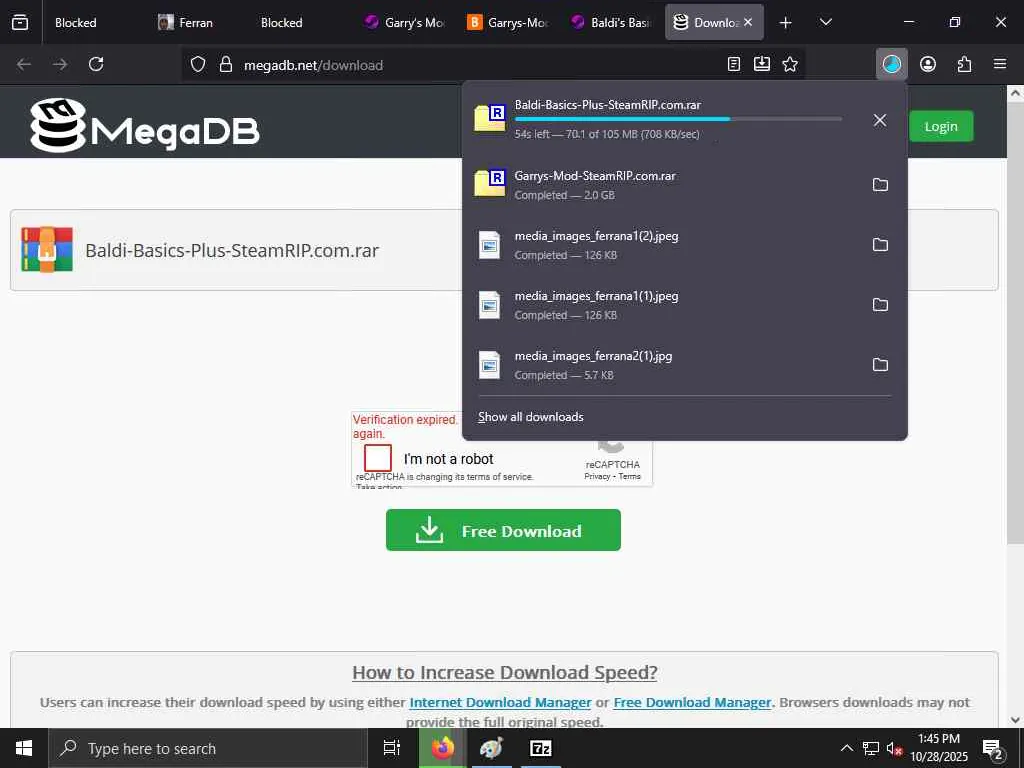Switch to the Ferran tab
1024x768 pixels.
click(x=196, y=22)
